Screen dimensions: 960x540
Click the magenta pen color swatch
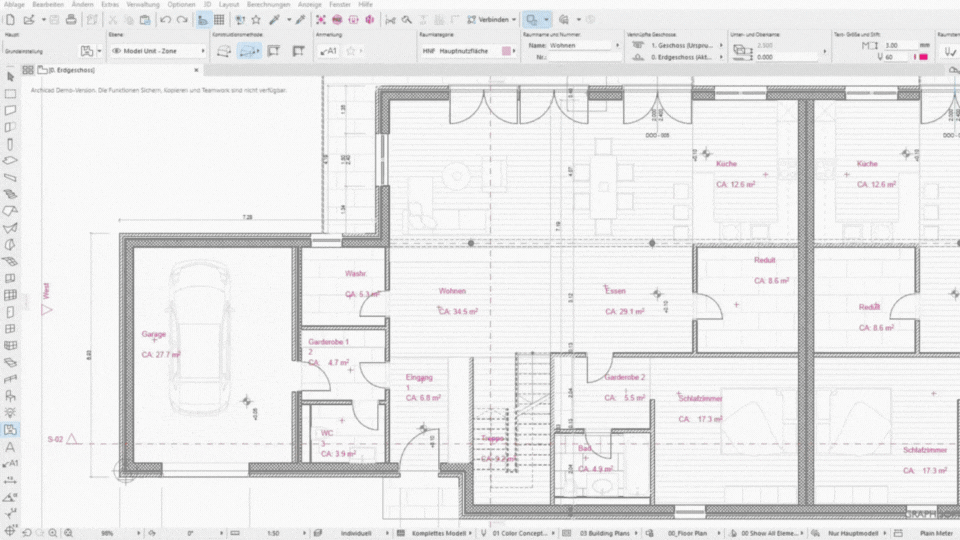pyautogui.click(x=924, y=57)
